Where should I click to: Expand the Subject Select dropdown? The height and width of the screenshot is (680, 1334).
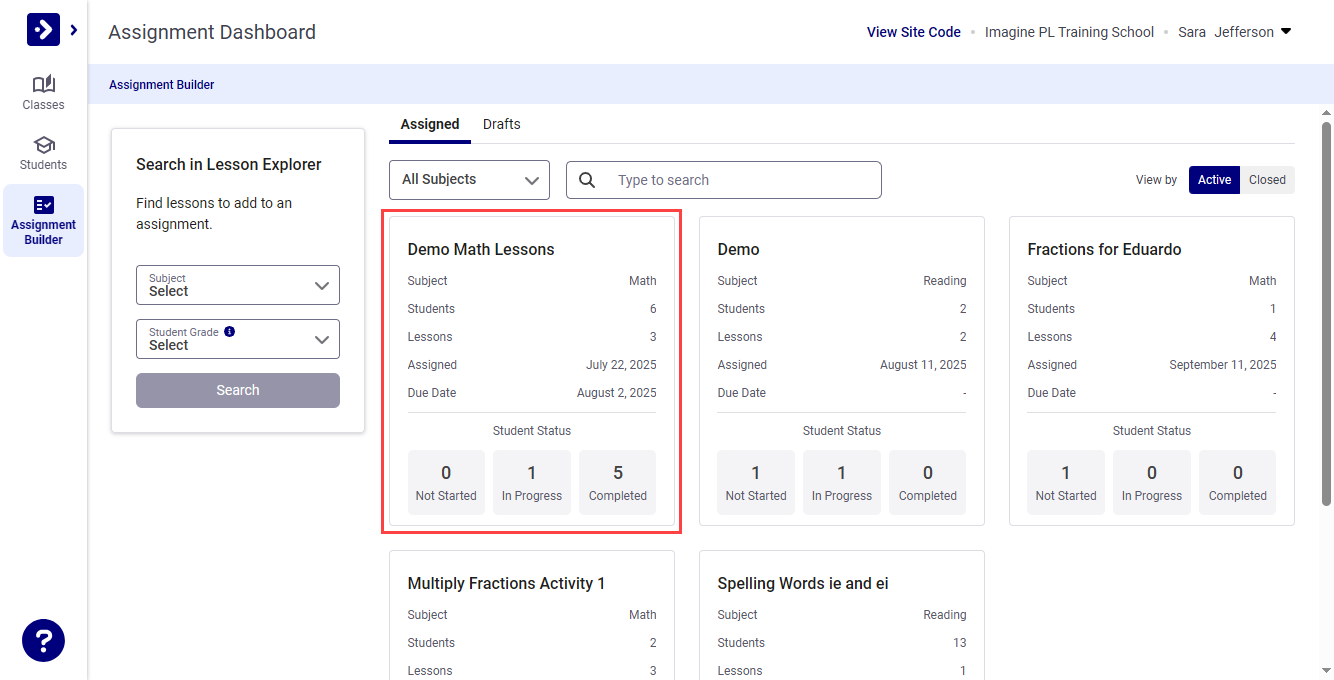(x=238, y=285)
